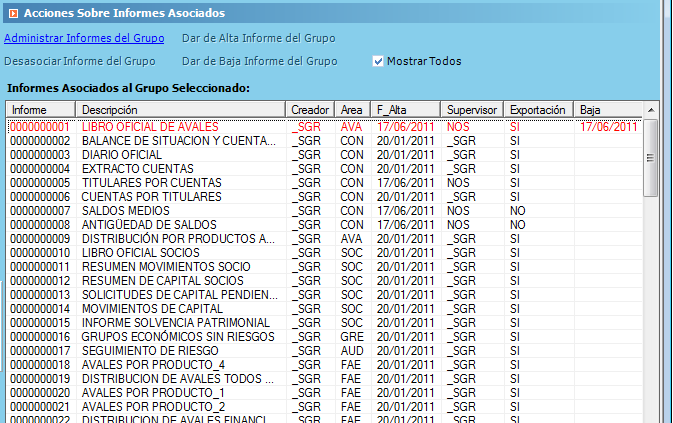Click Dar de Alta Informe del Grupo
The width and height of the screenshot is (673, 423).
pos(258,38)
